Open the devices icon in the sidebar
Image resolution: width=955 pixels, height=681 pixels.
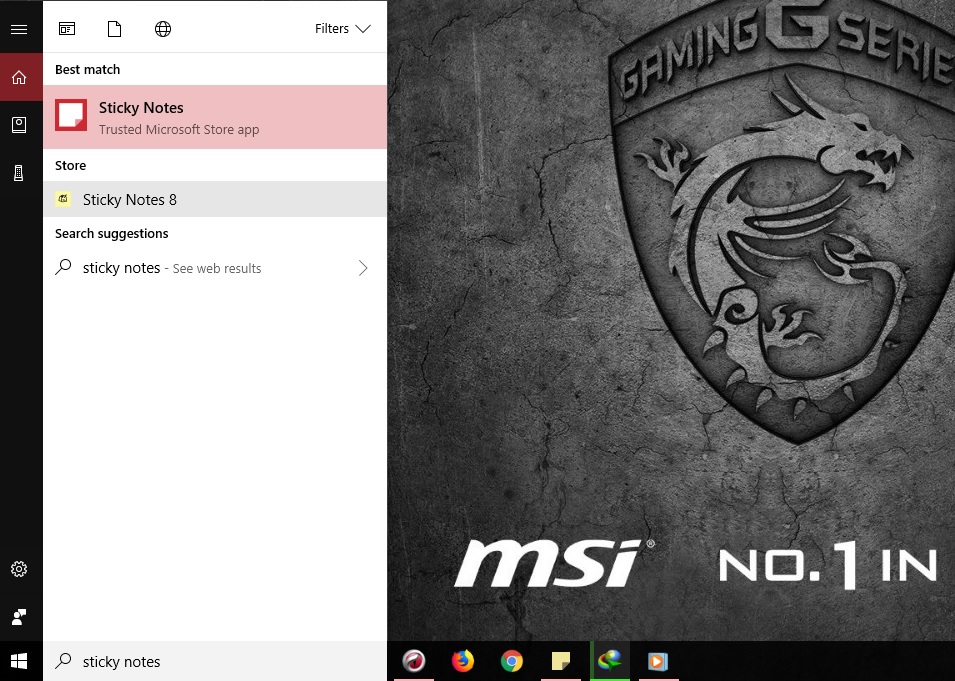[19, 173]
